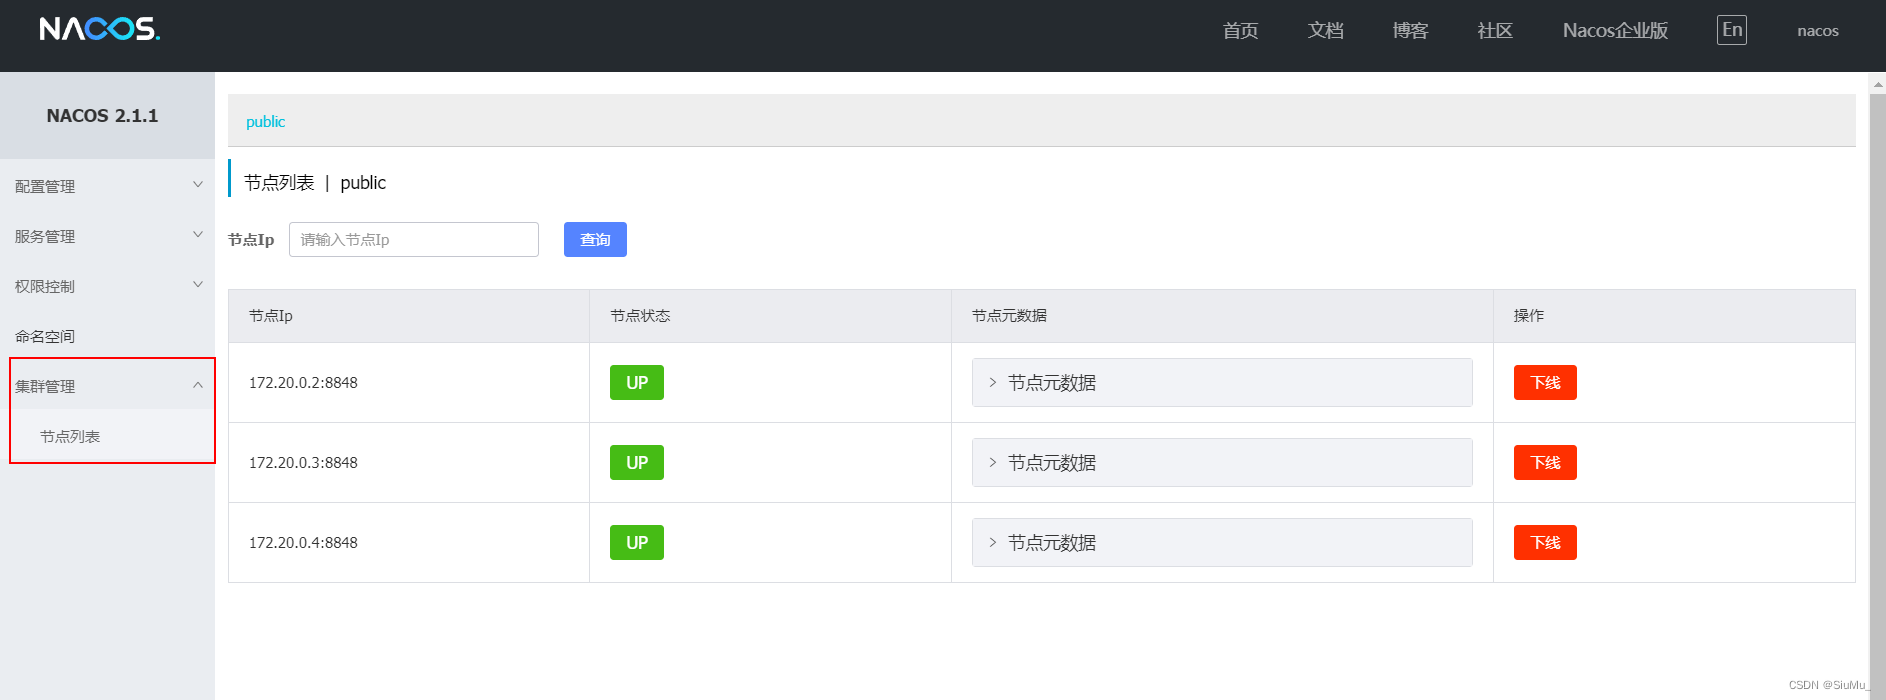Switch language with the En icon
Image resolution: width=1886 pixels, height=700 pixels.
(1732, 30)
